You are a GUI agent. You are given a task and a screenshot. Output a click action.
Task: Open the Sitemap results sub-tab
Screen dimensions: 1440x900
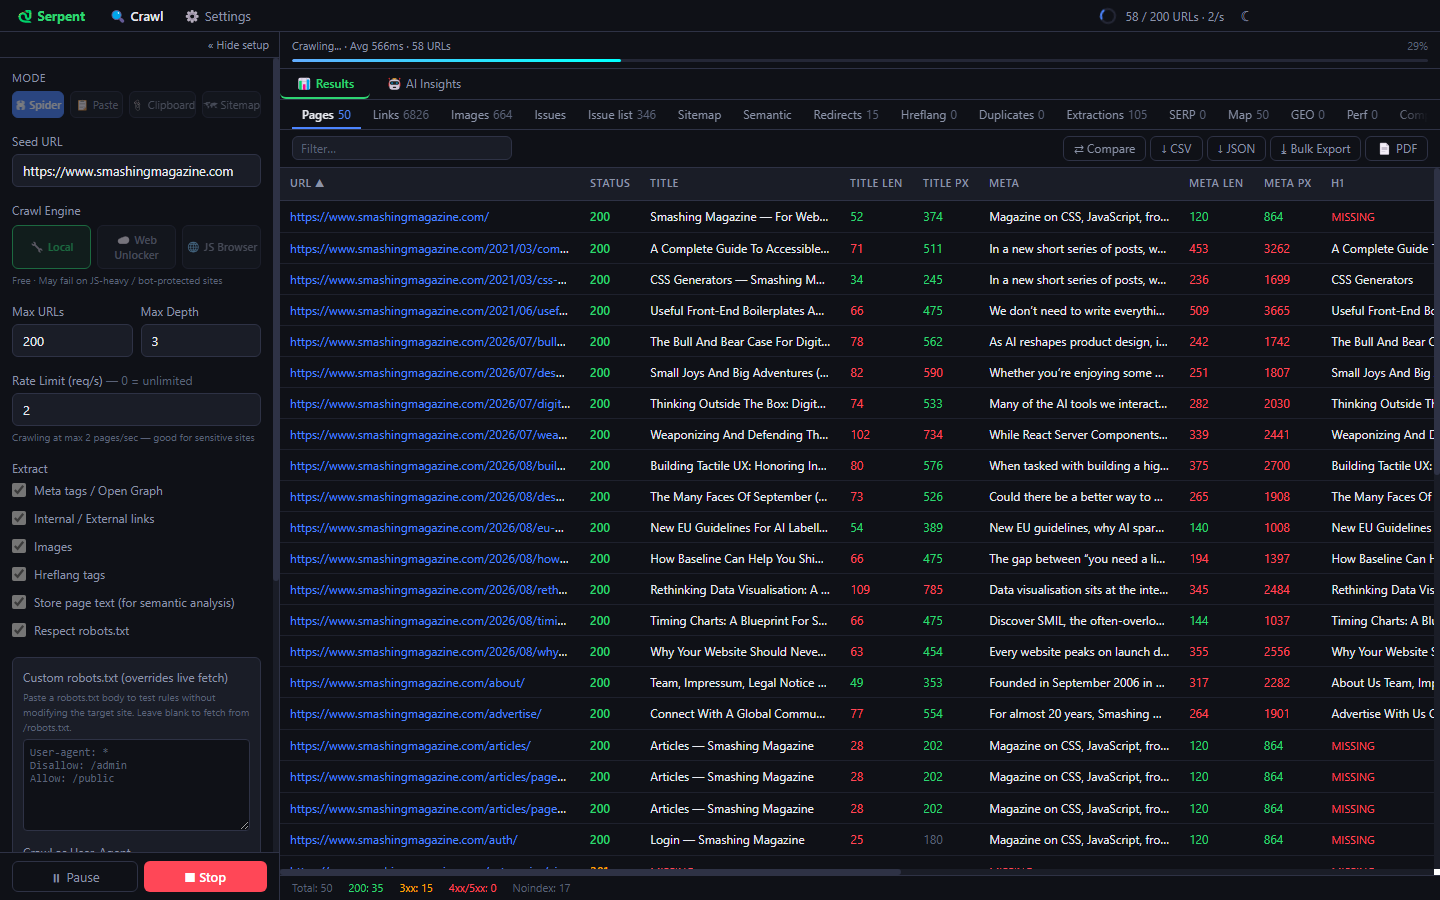click(x=699, y=115)
